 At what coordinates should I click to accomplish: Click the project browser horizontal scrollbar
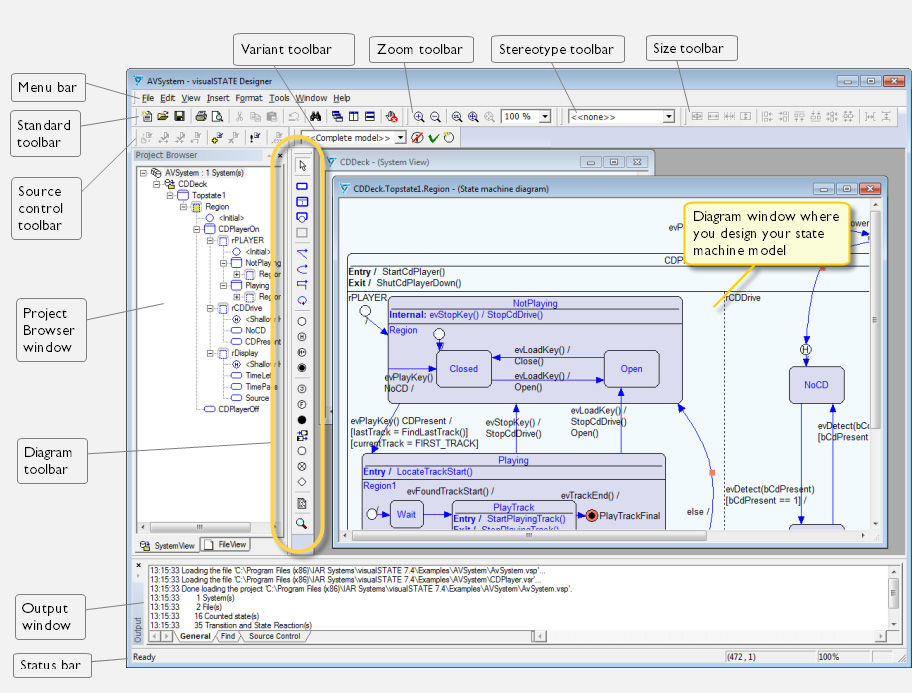201,527
